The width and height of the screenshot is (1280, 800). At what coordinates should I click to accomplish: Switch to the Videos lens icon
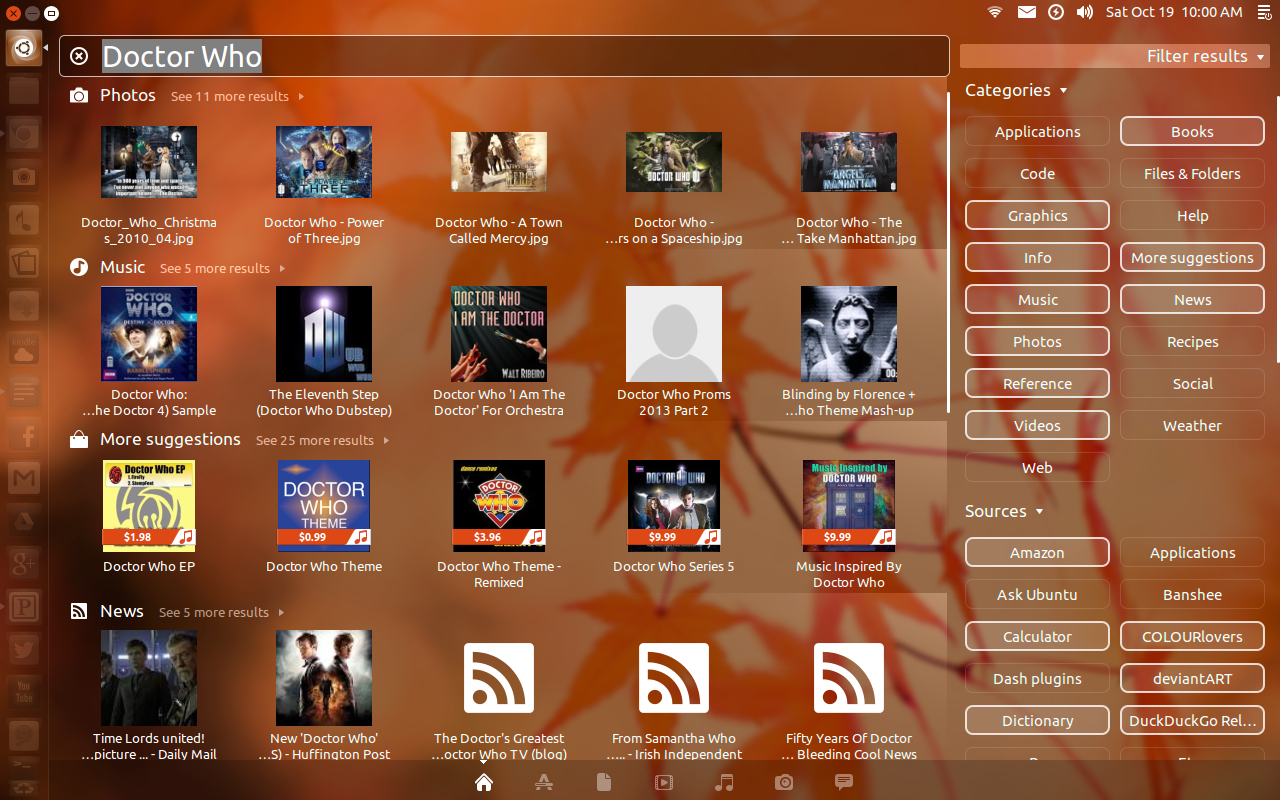coord(664,782)
